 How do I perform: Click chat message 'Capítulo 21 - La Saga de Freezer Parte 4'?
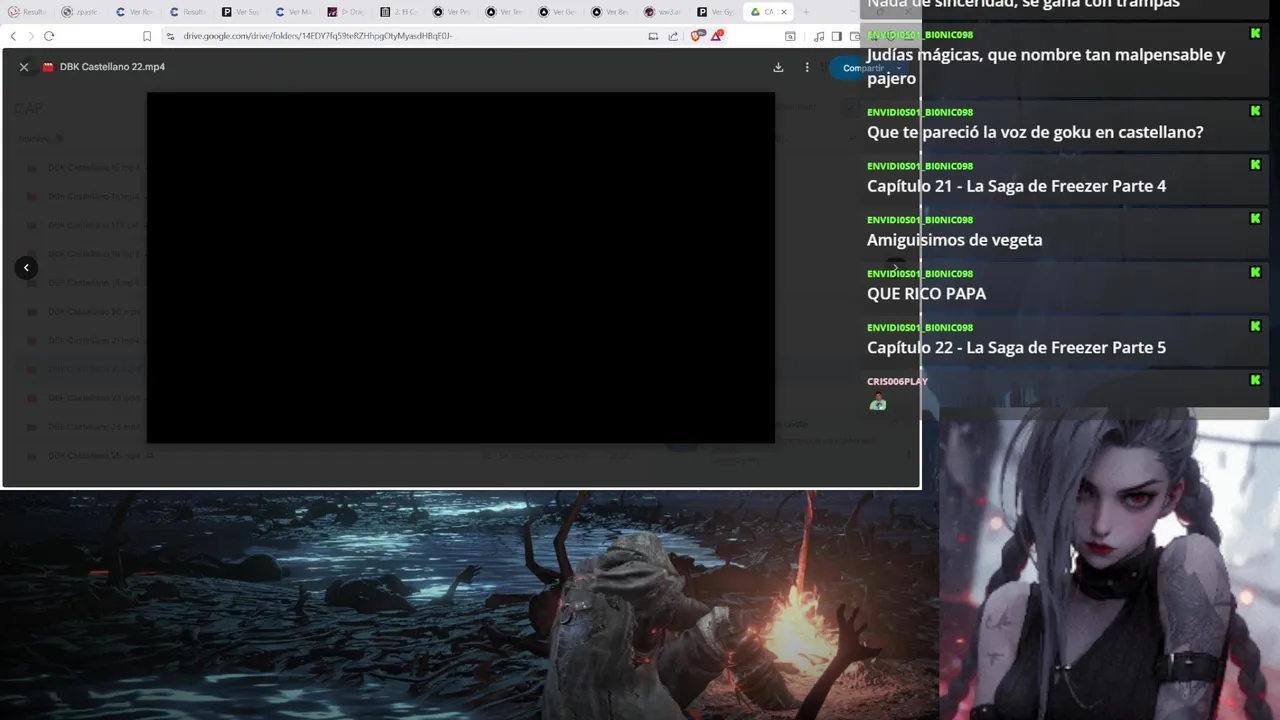click(1016, 186)
